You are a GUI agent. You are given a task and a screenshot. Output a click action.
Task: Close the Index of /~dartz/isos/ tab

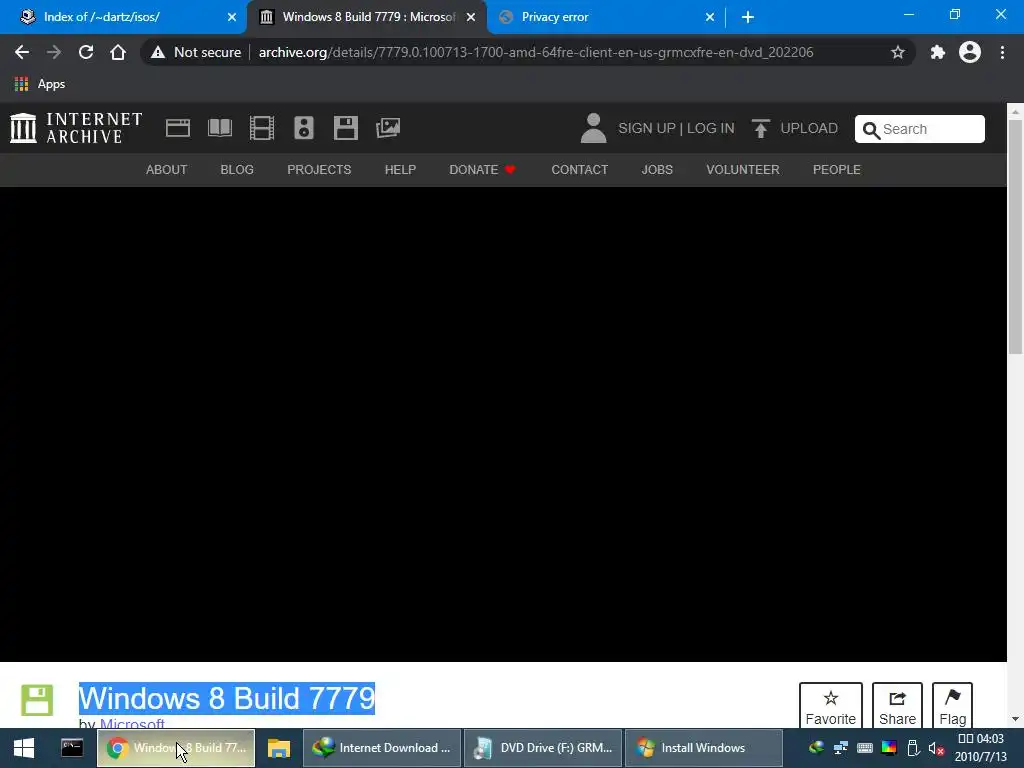232,17
